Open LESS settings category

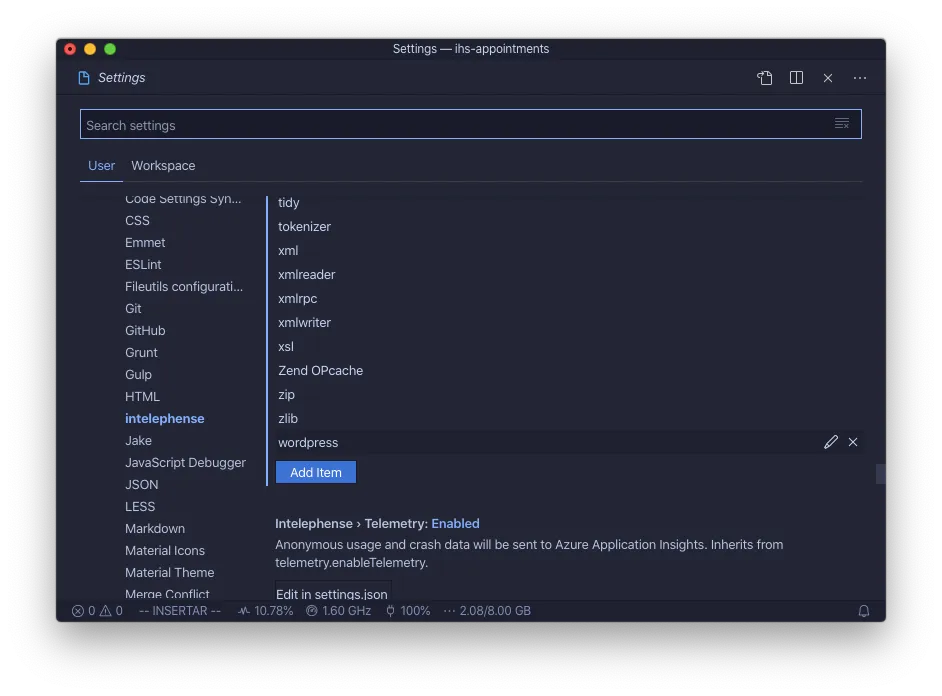pyautogui.click(x=140, y=507)
